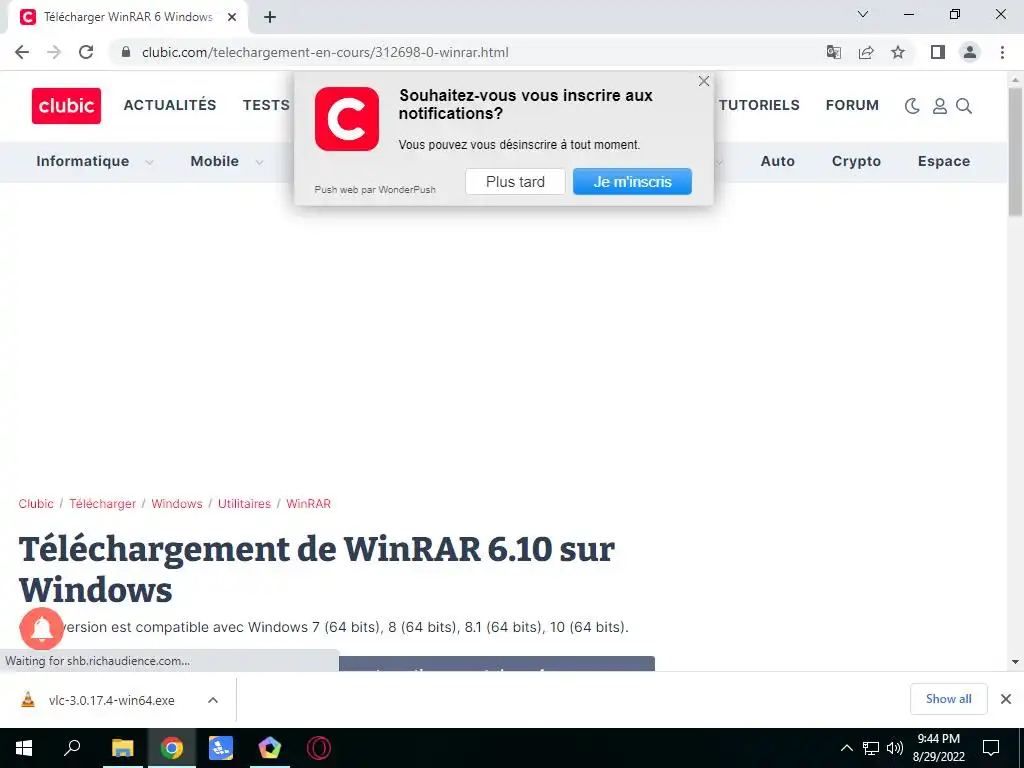Open the Clubic search magnifier
This screenshot has width=1024, height=768.
click(964, 106)
